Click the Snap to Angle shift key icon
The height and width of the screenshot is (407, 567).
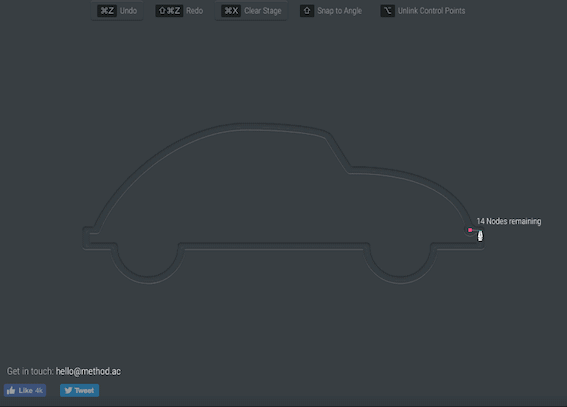click(307, 11)
